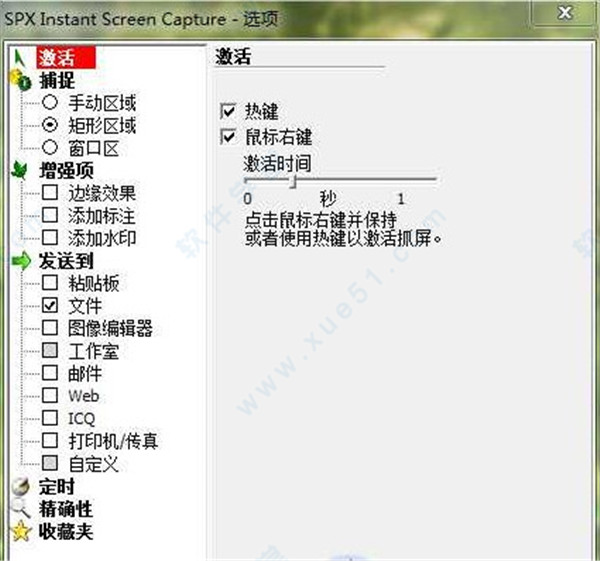Click the 秒 unit label under the slider

pyautogui.click(x=328, y=198)
